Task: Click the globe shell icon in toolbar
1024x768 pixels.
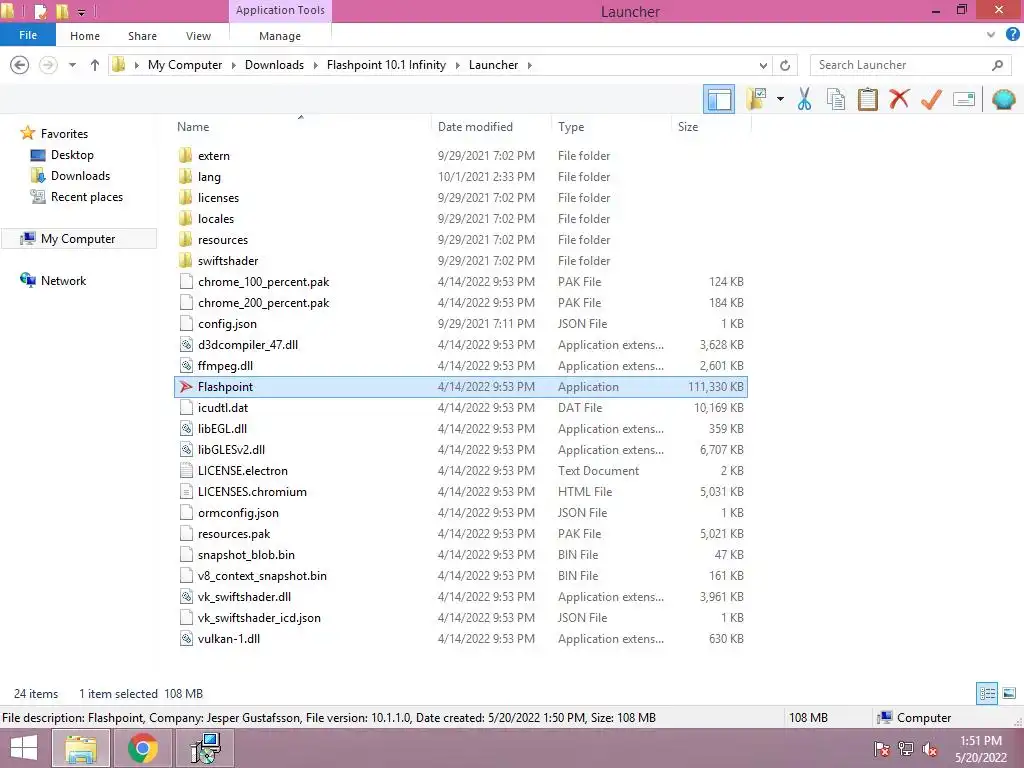Action: pos(1003,99)
